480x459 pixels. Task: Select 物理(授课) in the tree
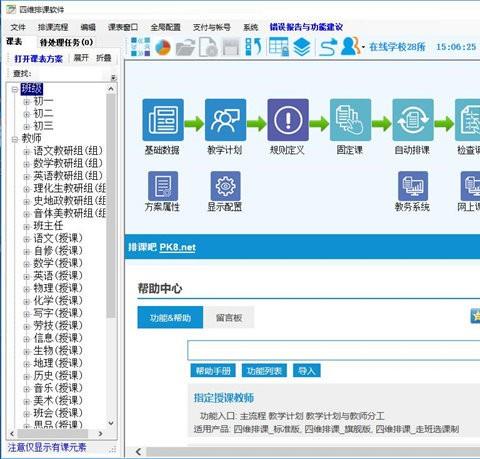58,288
